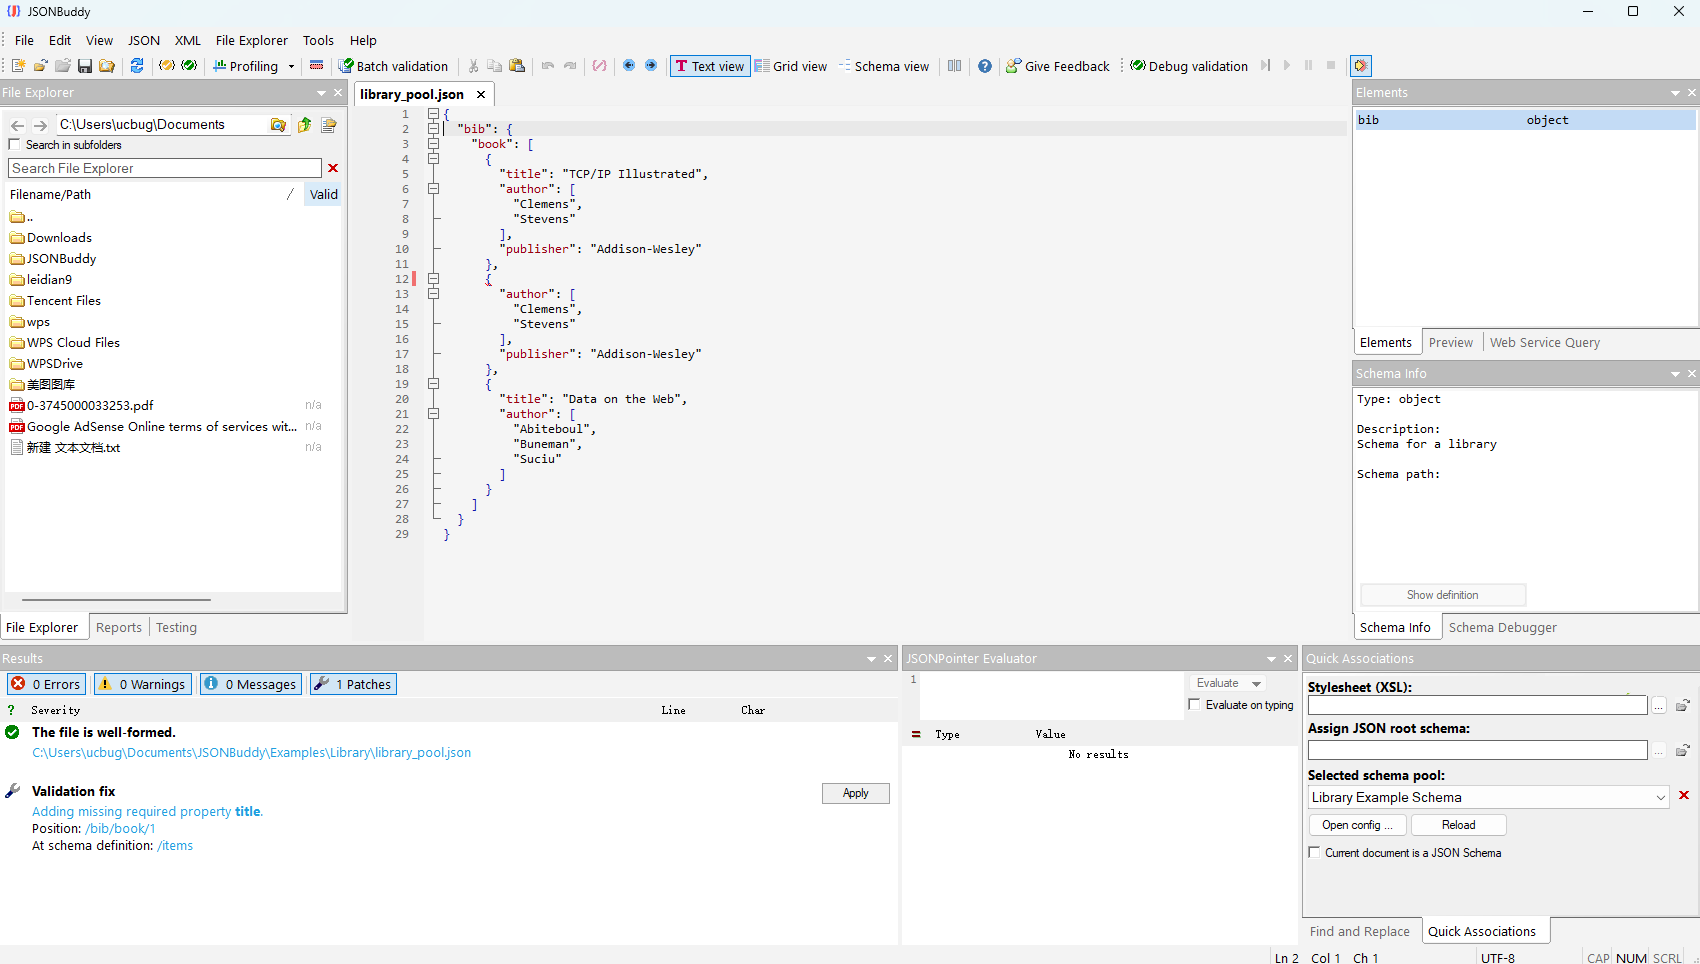Open help via blue question mark icon
Screen dimensions: 1700x964
coord(985,66)
